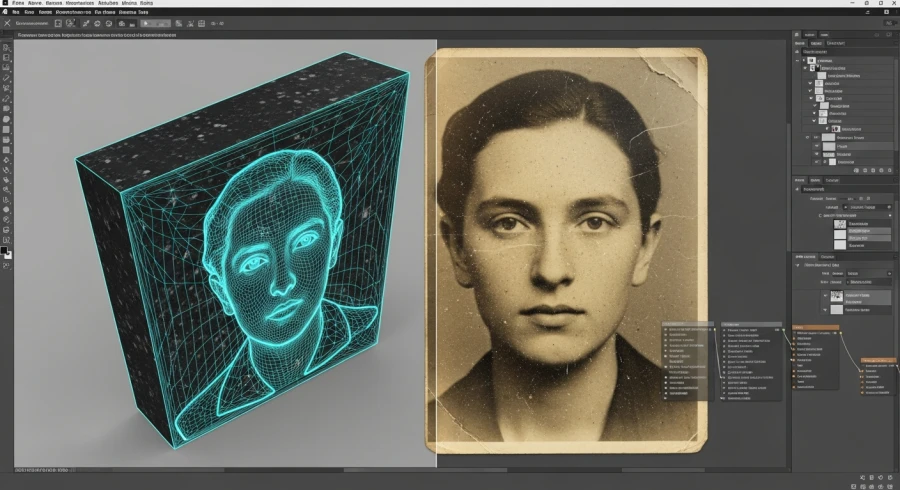The image size is (900, 490).
Task: Click the grid icon in the options bar
Action: point(201,24)
